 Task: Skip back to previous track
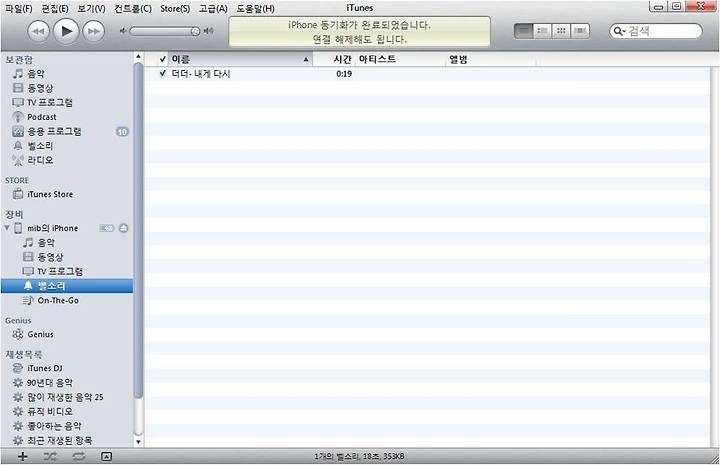point(39,31)
